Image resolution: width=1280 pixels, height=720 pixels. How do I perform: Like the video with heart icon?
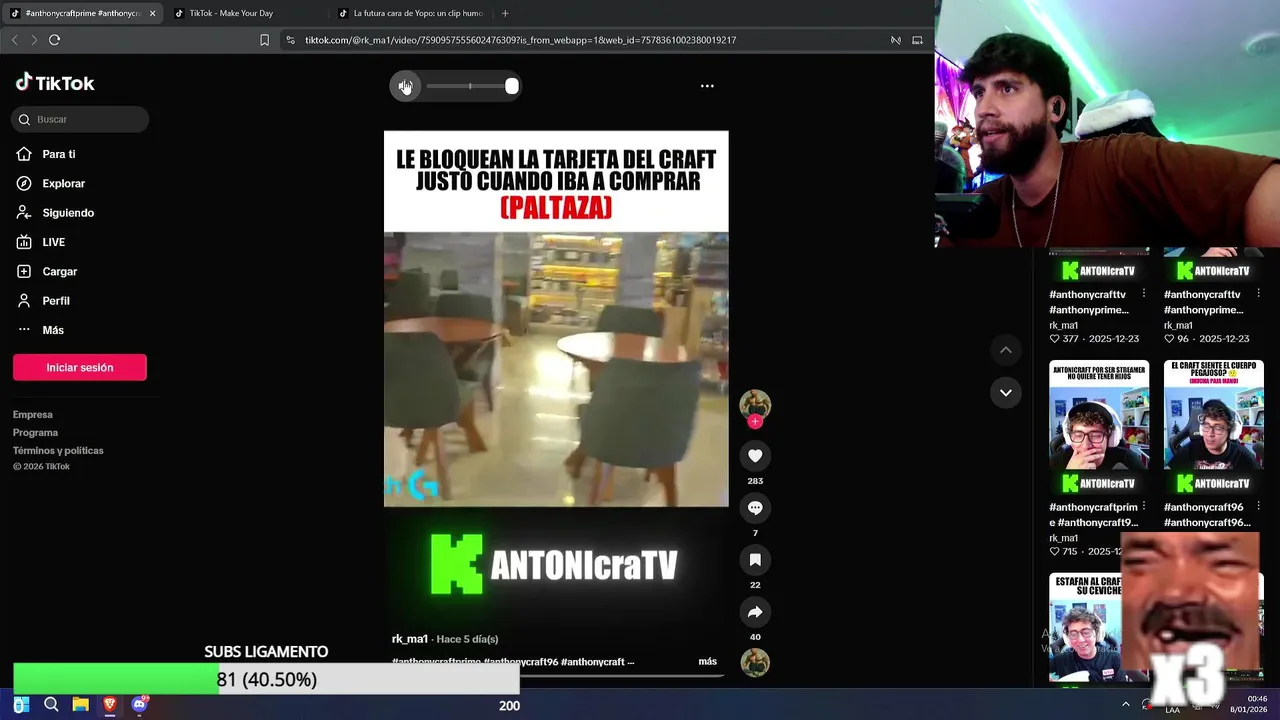[755, 456]
